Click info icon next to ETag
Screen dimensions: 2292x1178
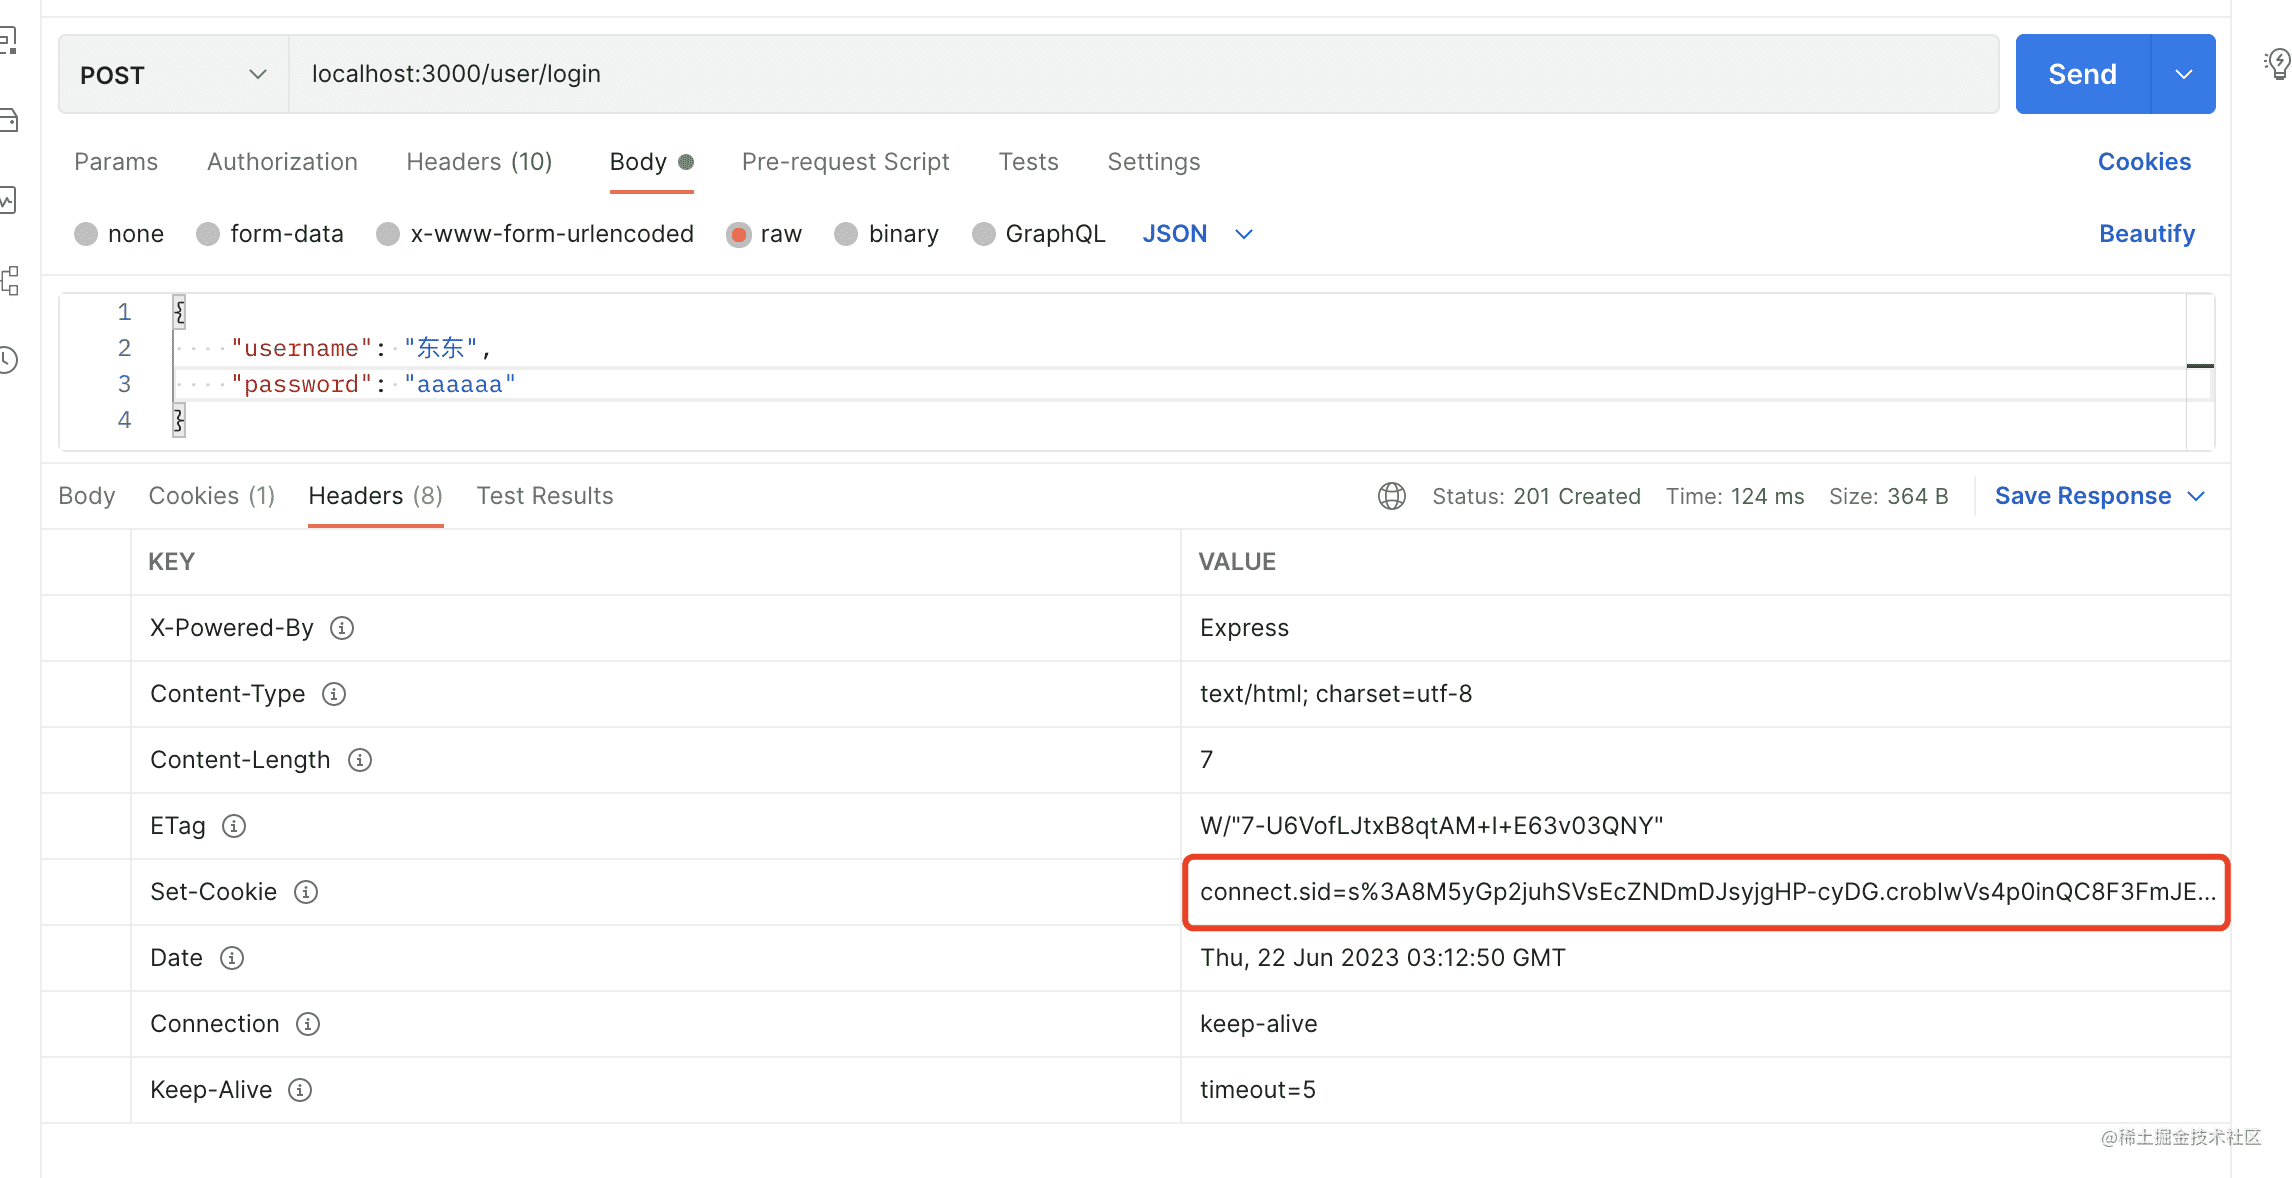[x=234, y=826]
